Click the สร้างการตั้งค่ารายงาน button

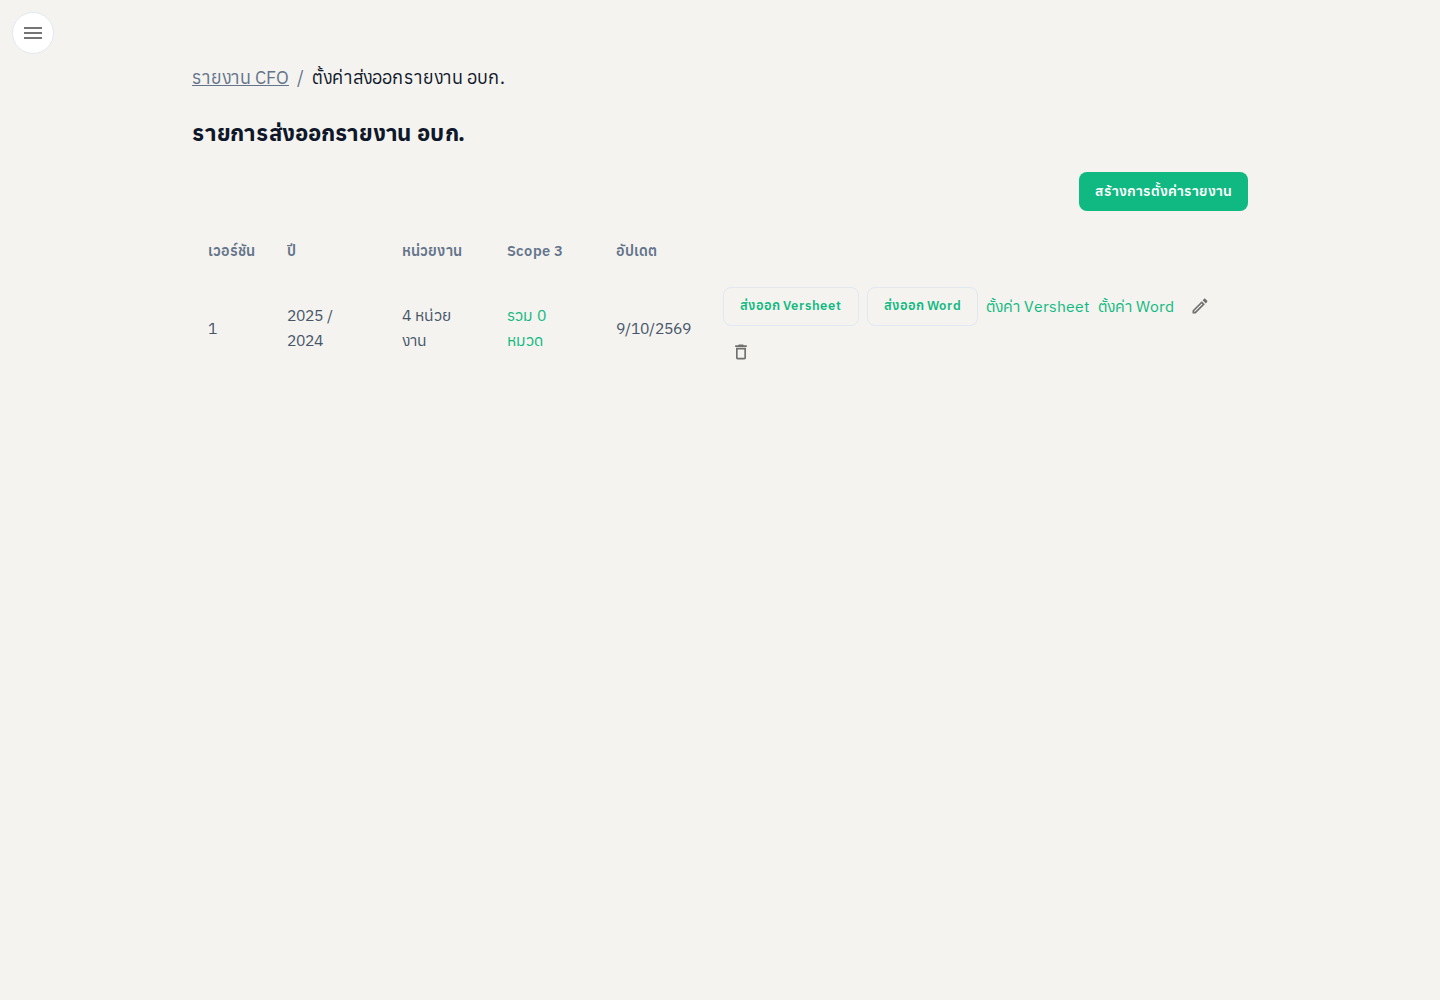coord(1163,191)
